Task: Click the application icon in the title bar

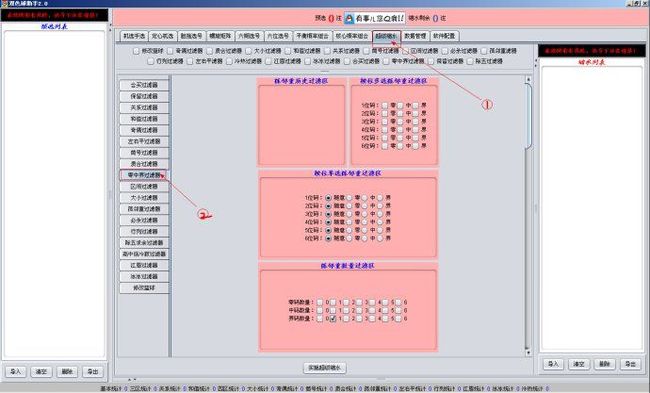Action: pyautogui.click(x=4, y=3)
